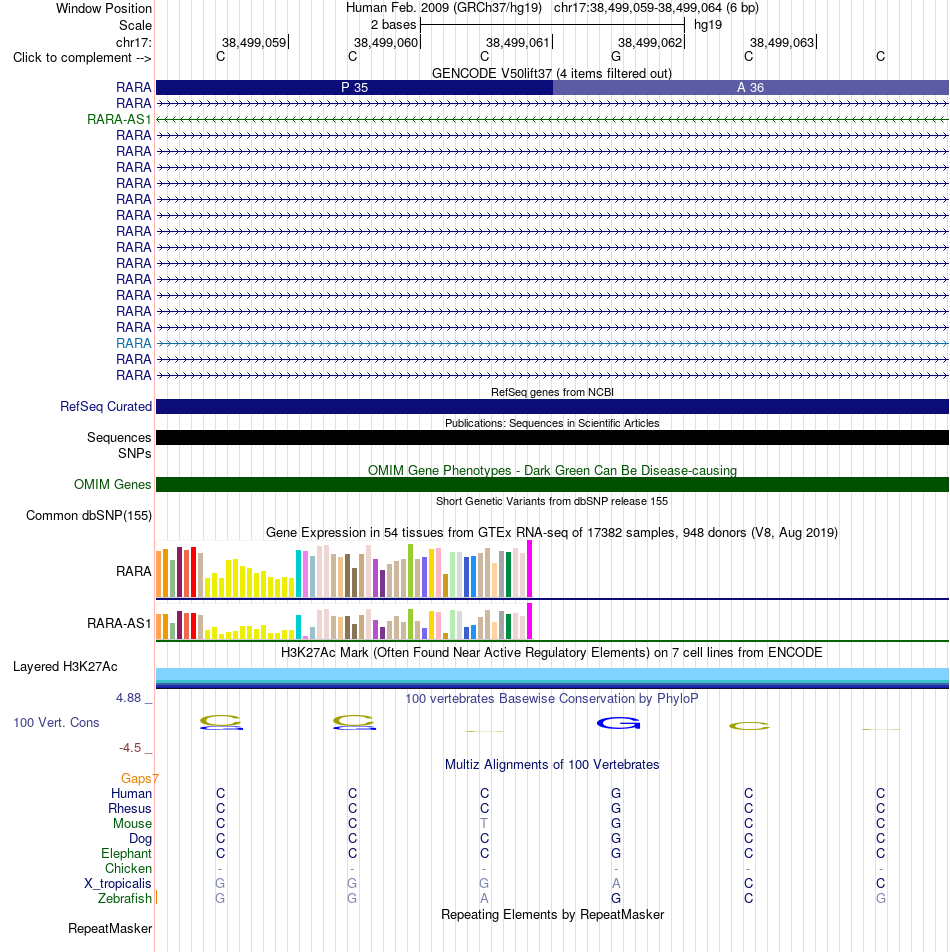The height and width of the screenshot is (952, 950).
Task: Click the 'X_tropicalis' alignment row label
Action: click(x=118, y=883)
